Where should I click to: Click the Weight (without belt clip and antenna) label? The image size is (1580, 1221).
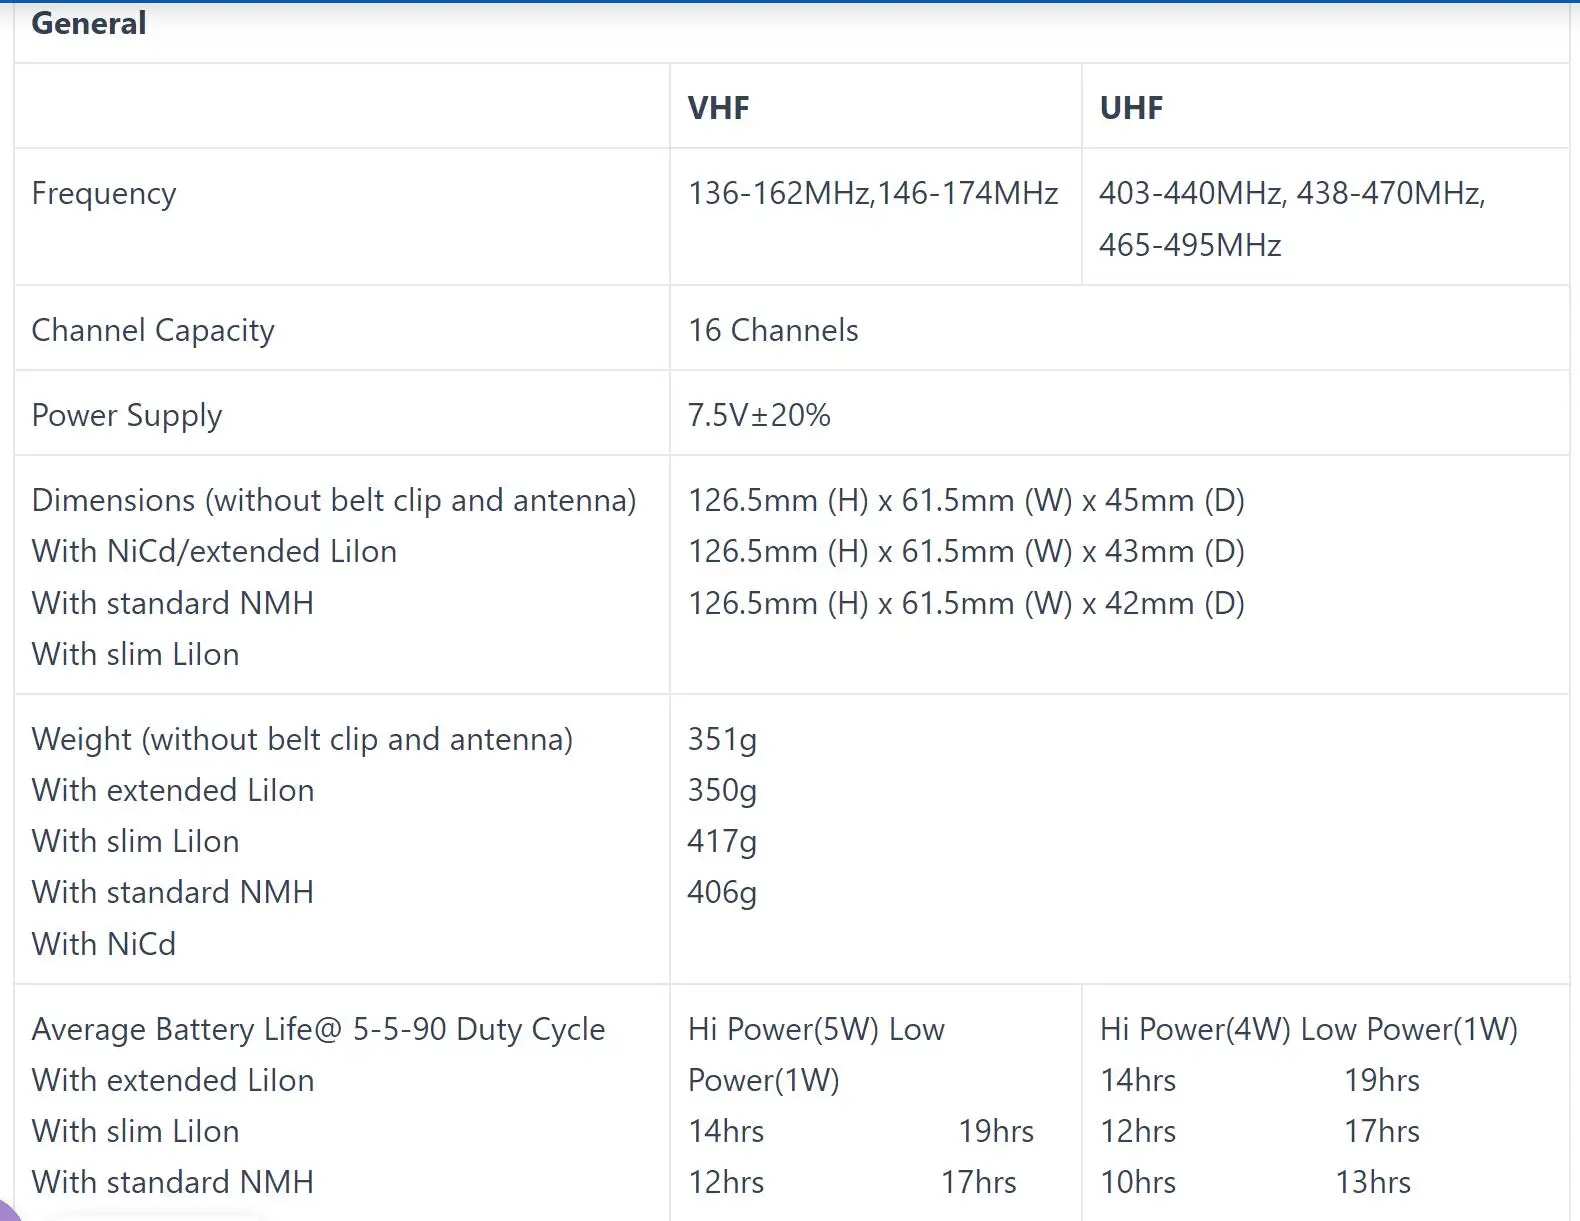[302, 739]
